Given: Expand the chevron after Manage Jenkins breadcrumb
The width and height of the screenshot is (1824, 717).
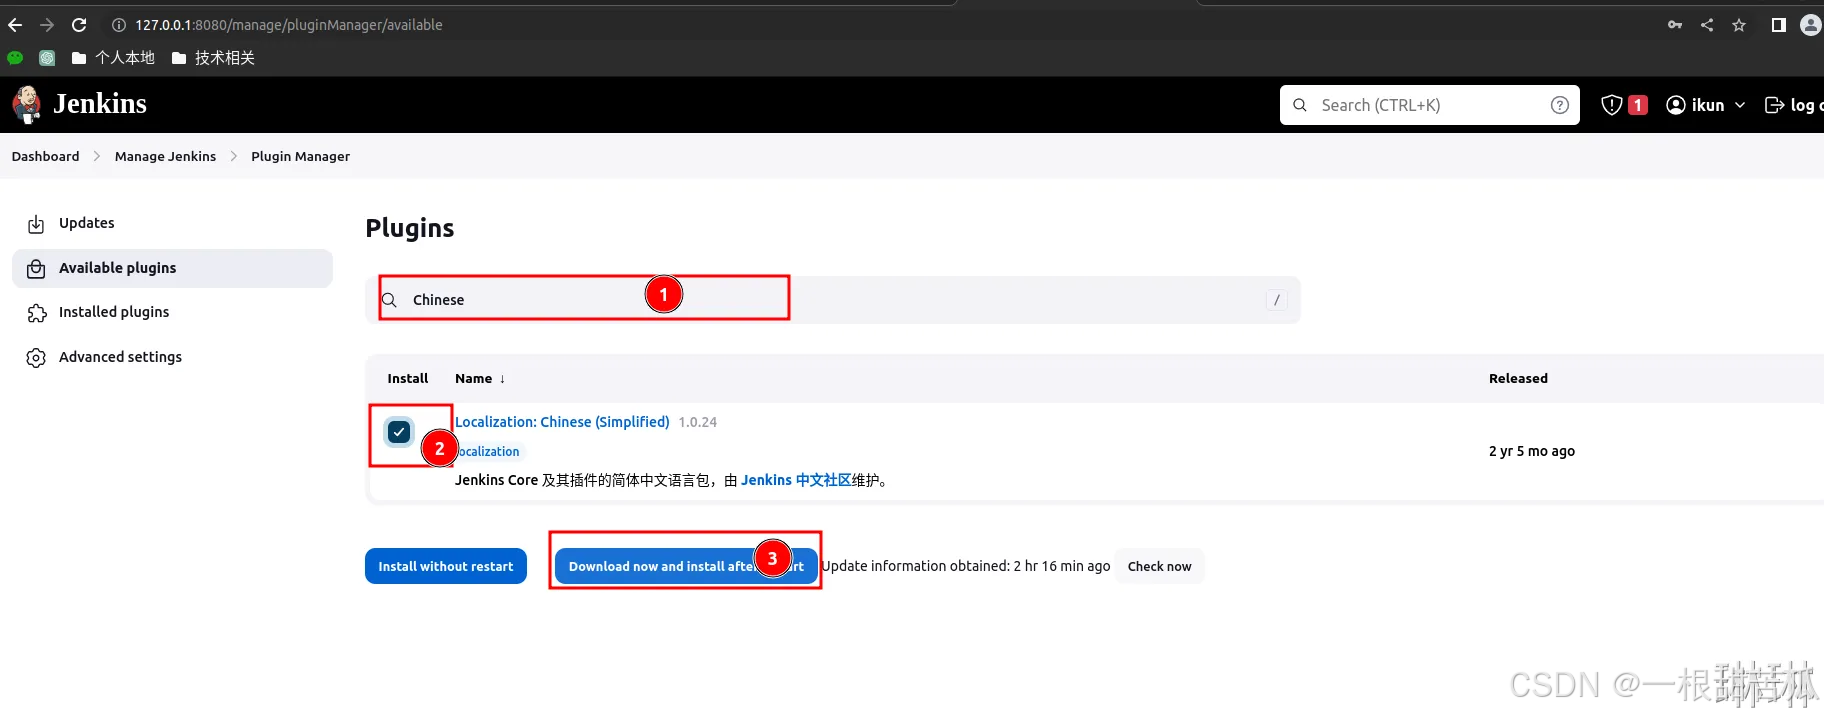Looking at the screenshot, I should point(234,156).
